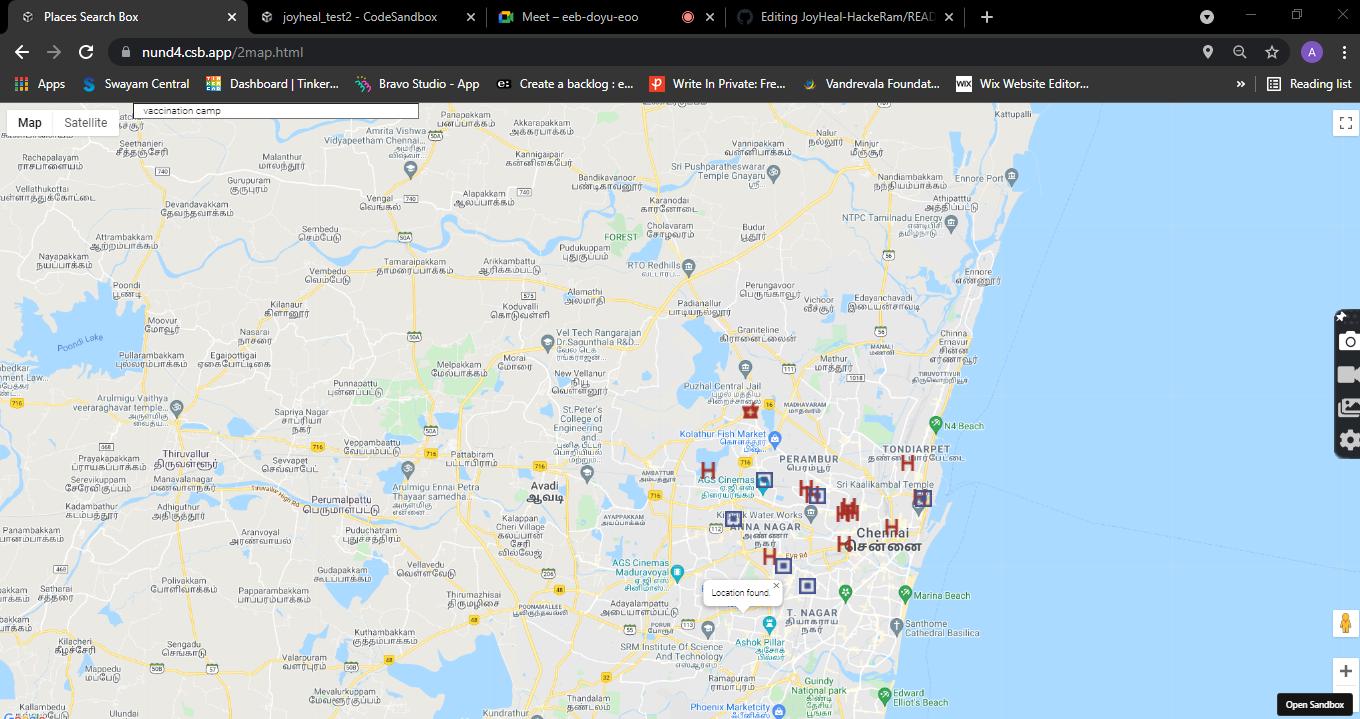Select the Map view button

[30, 123]
